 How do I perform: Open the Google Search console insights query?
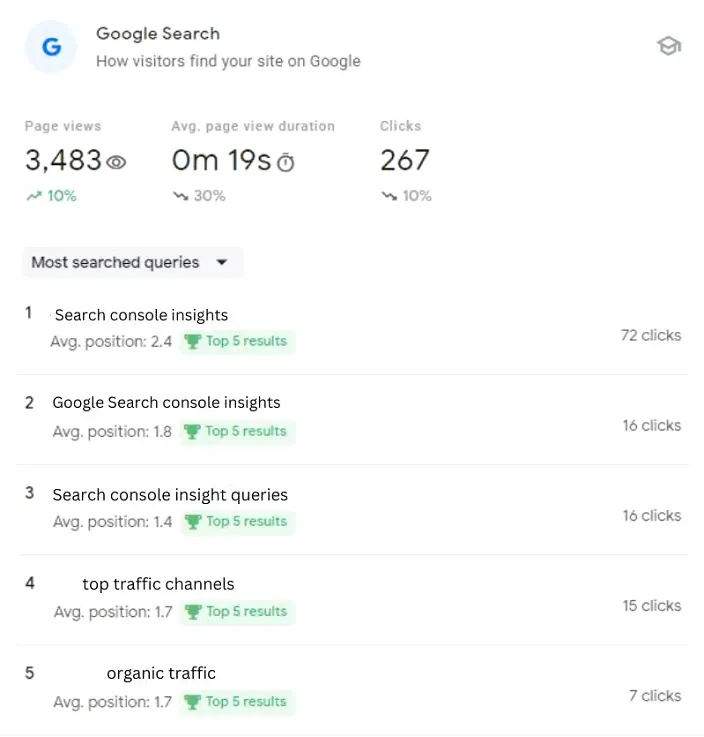[x=166, y=403]
